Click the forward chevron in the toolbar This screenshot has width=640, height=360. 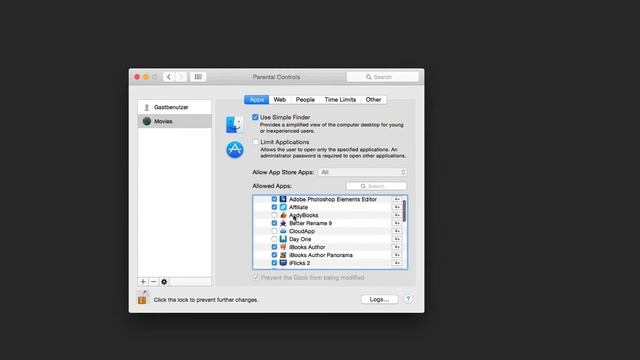pyautogui.click(x=181, y=77)
